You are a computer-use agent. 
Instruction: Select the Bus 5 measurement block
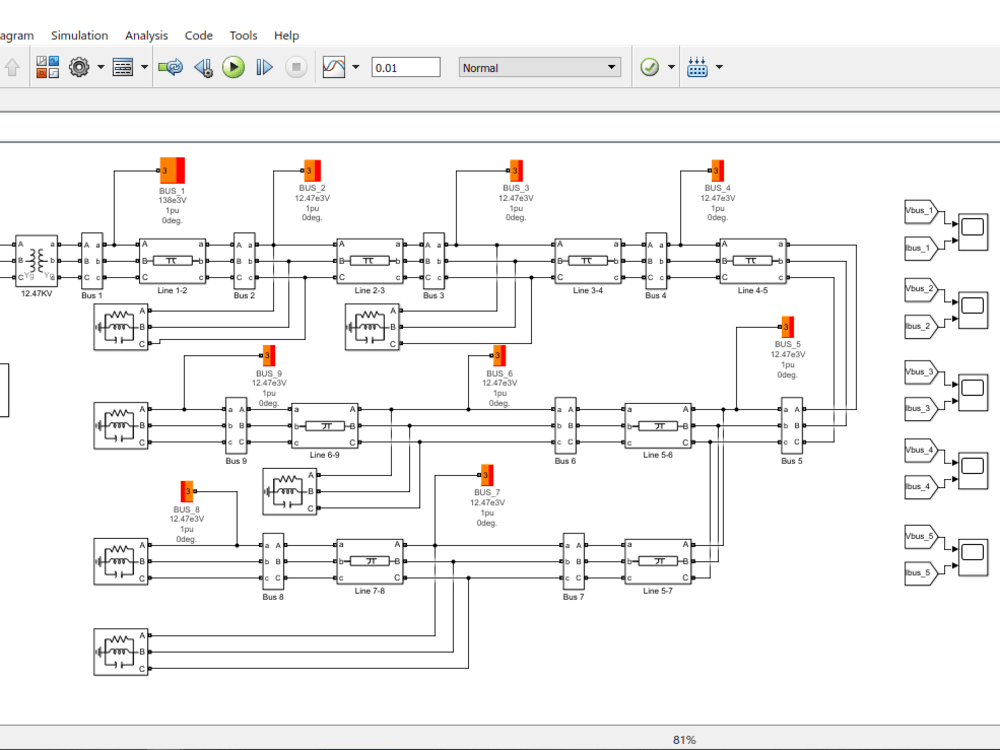[x=791, y=426]
